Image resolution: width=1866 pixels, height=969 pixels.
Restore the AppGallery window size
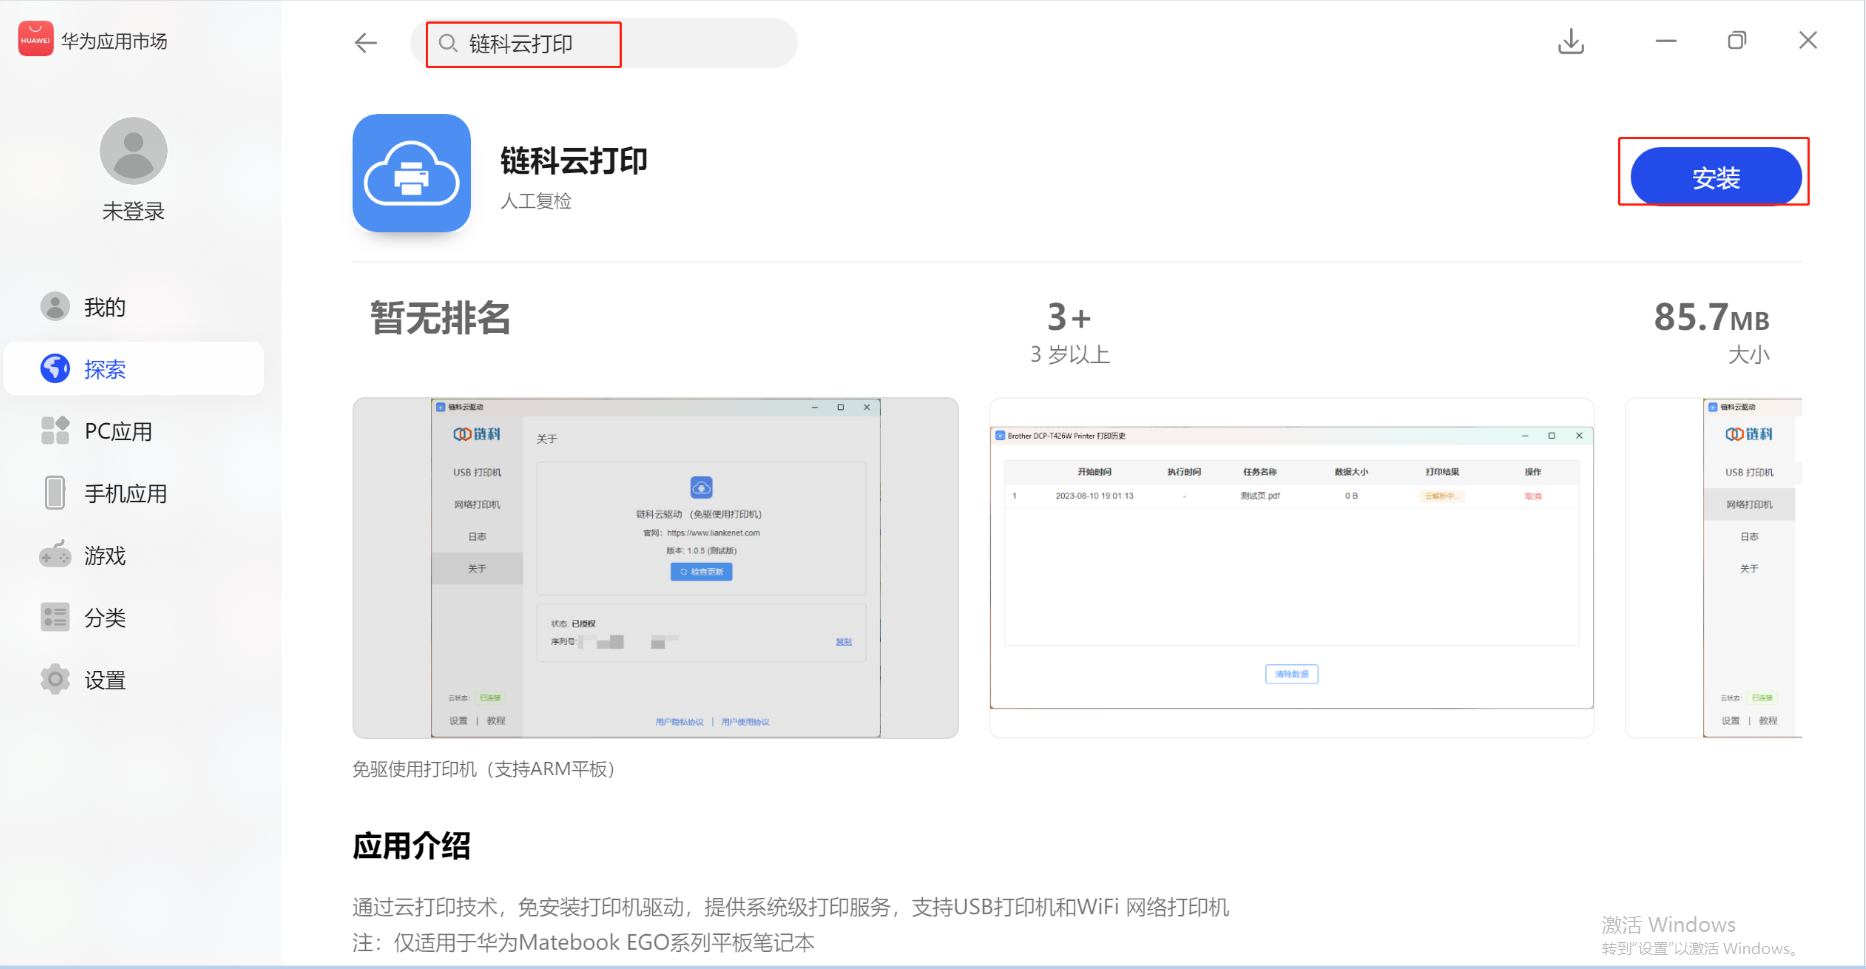click(1737, 41)
